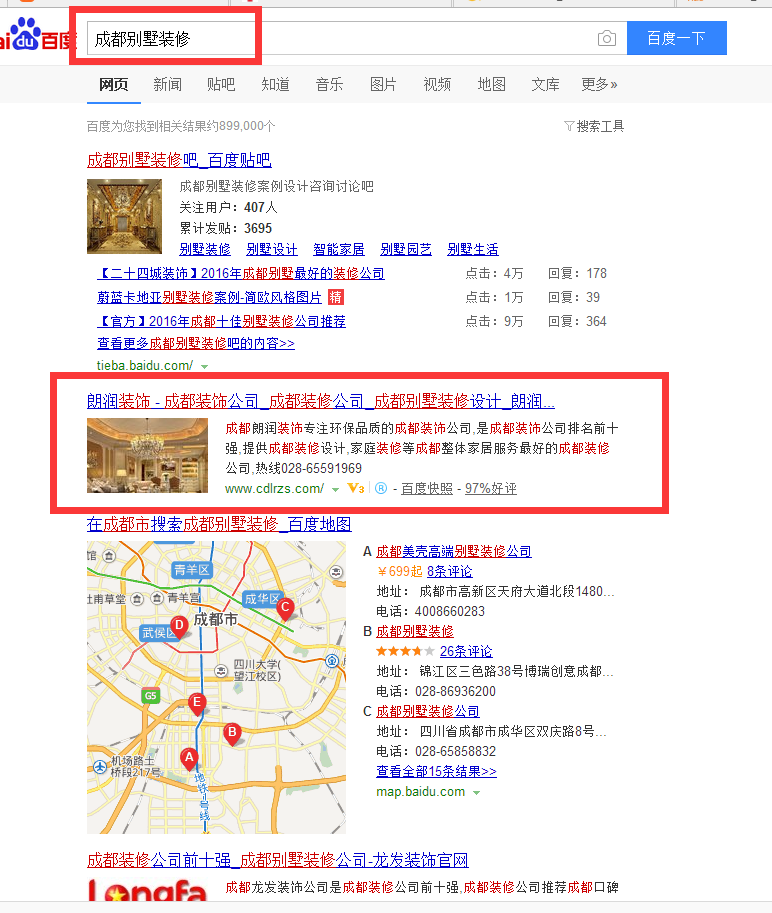772x913 pixels.
Task: Select the 网页 tab
Action: tap(114, 84)
